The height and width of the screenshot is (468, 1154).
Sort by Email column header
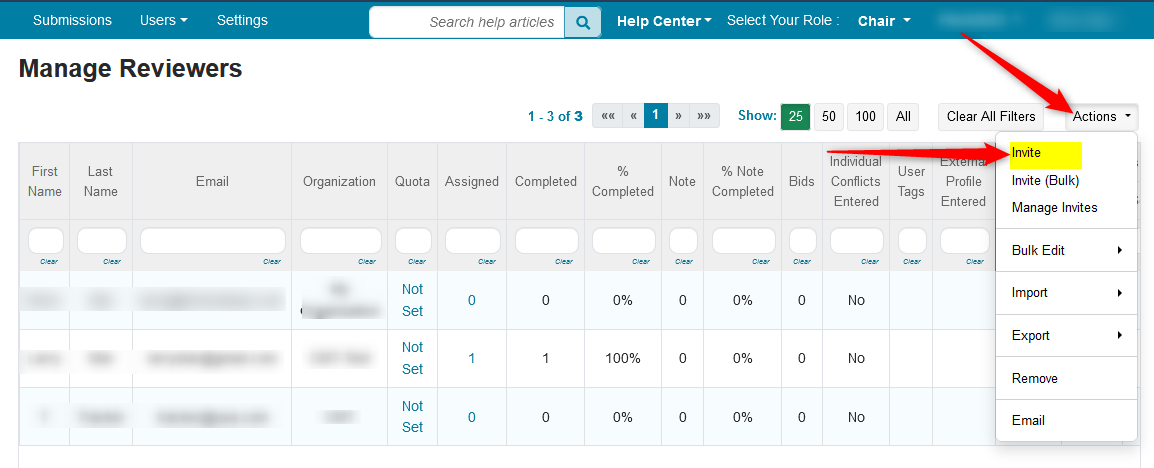pos(212,181)
